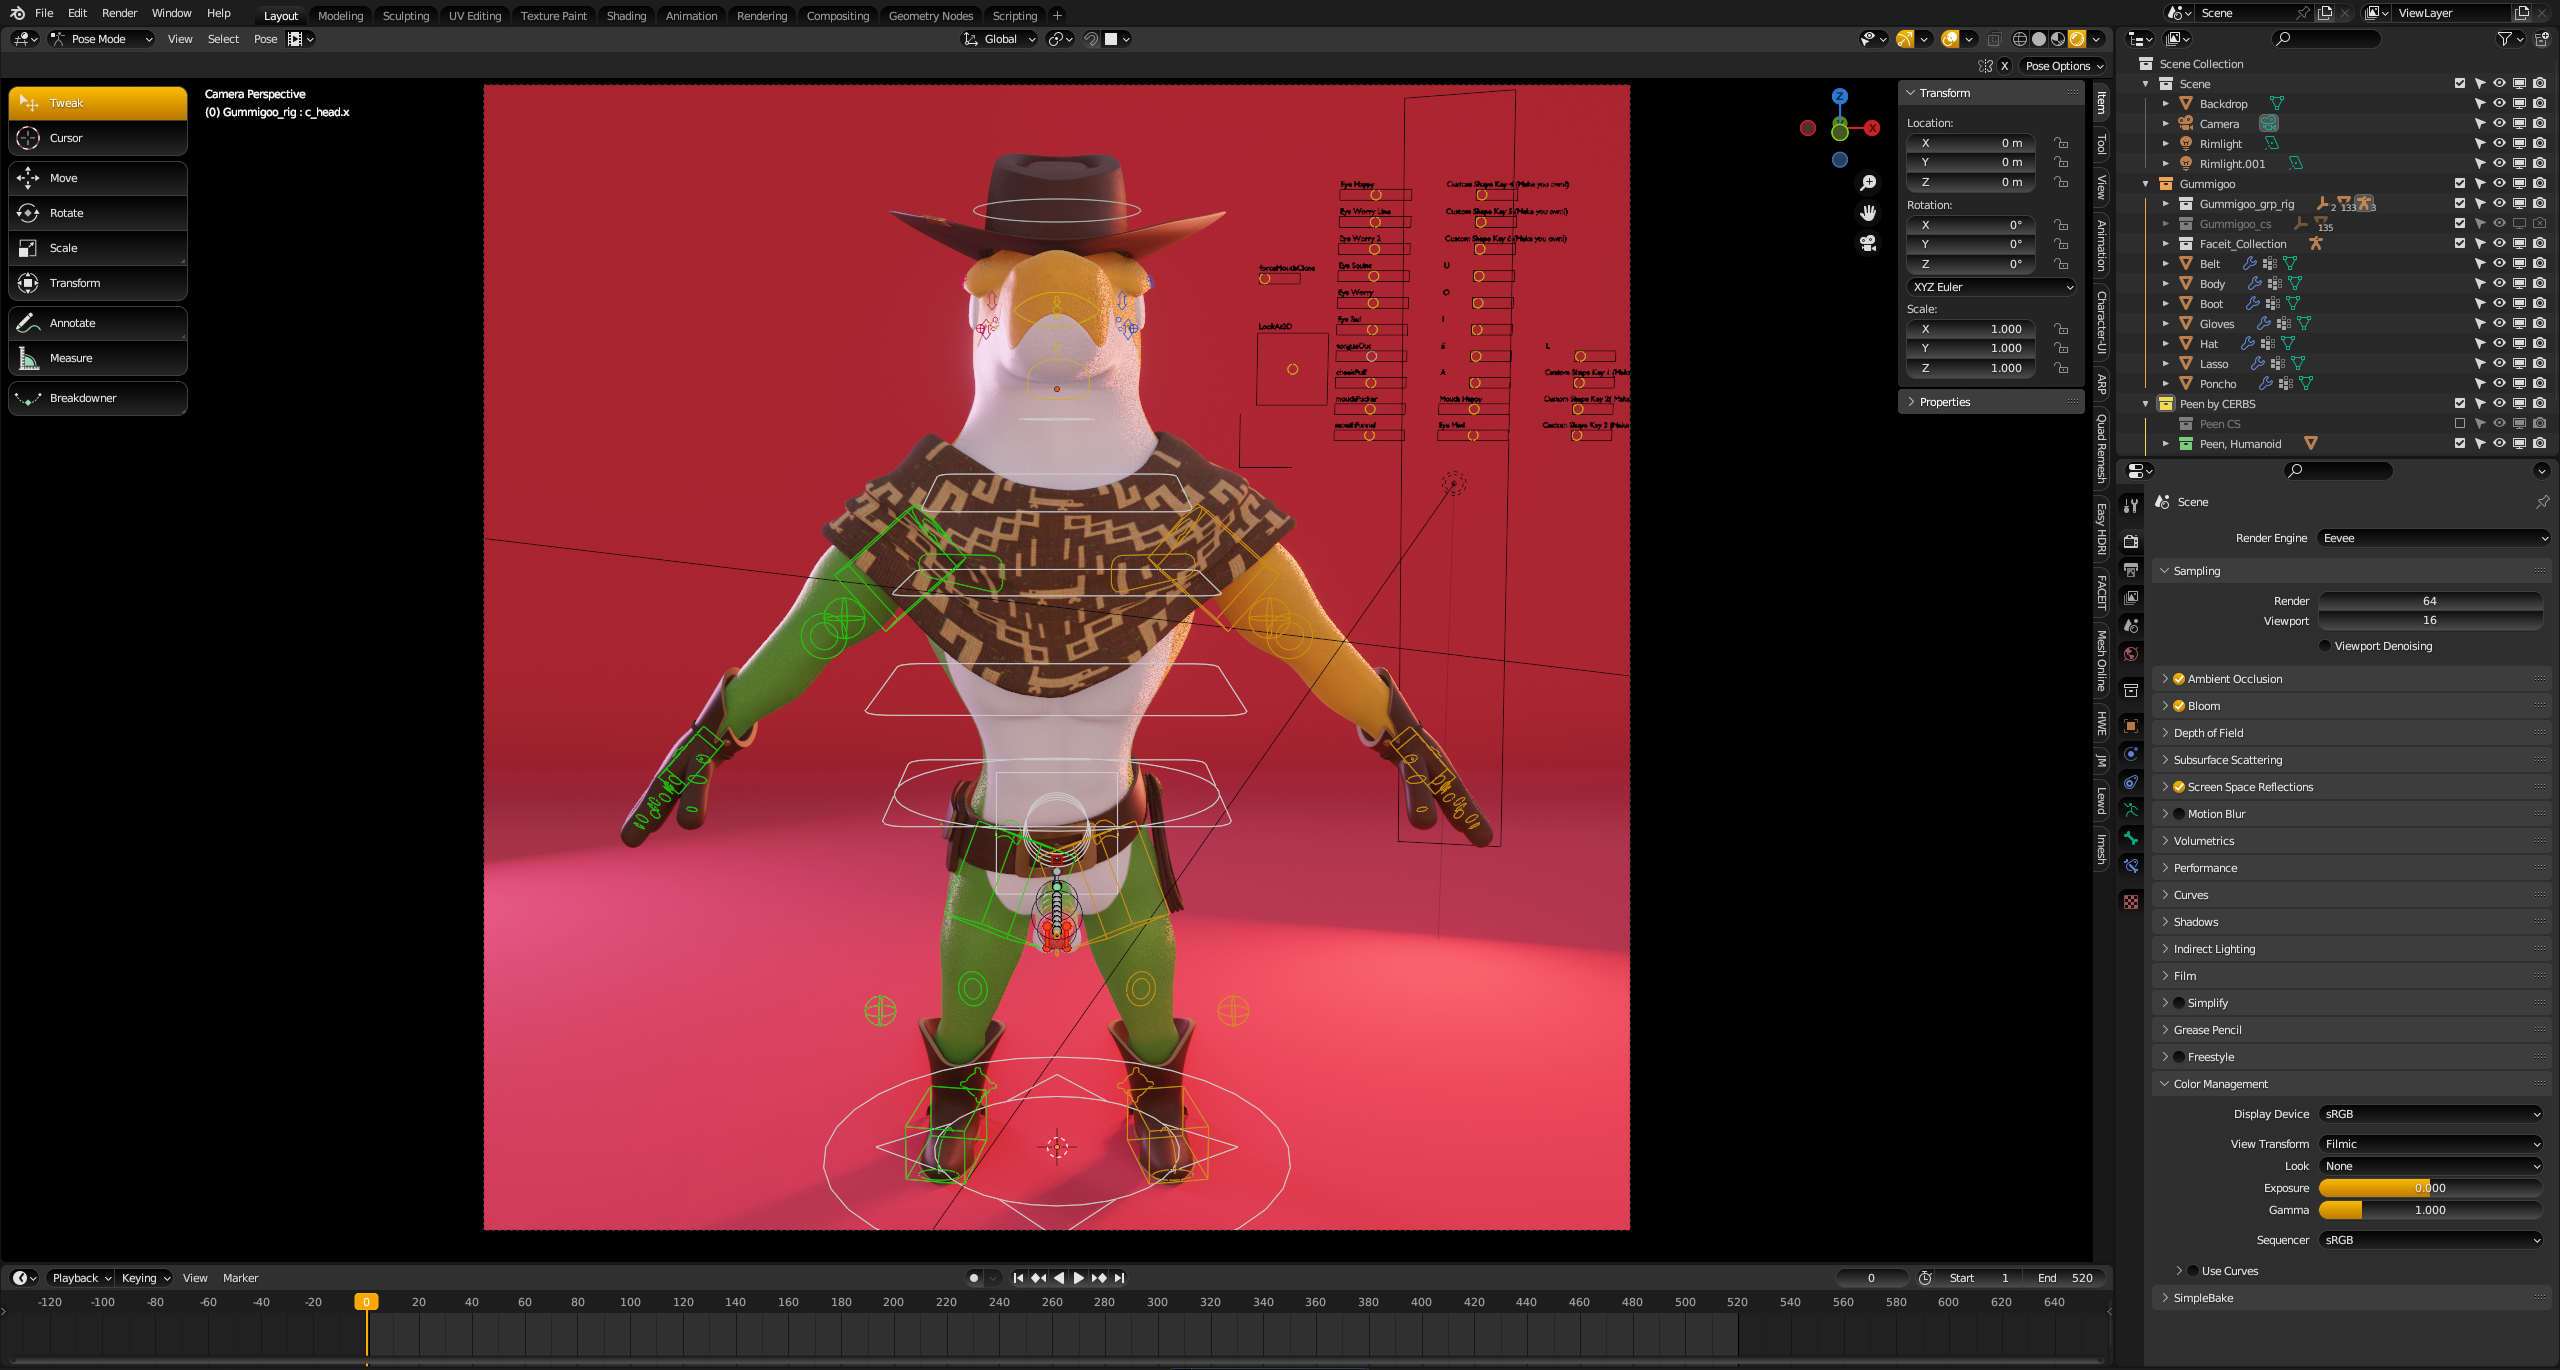The height and width of the screenshot is (1370, 2560).
Task: Open the Character-UI sidebar tab
Action: click(2102, 323)
